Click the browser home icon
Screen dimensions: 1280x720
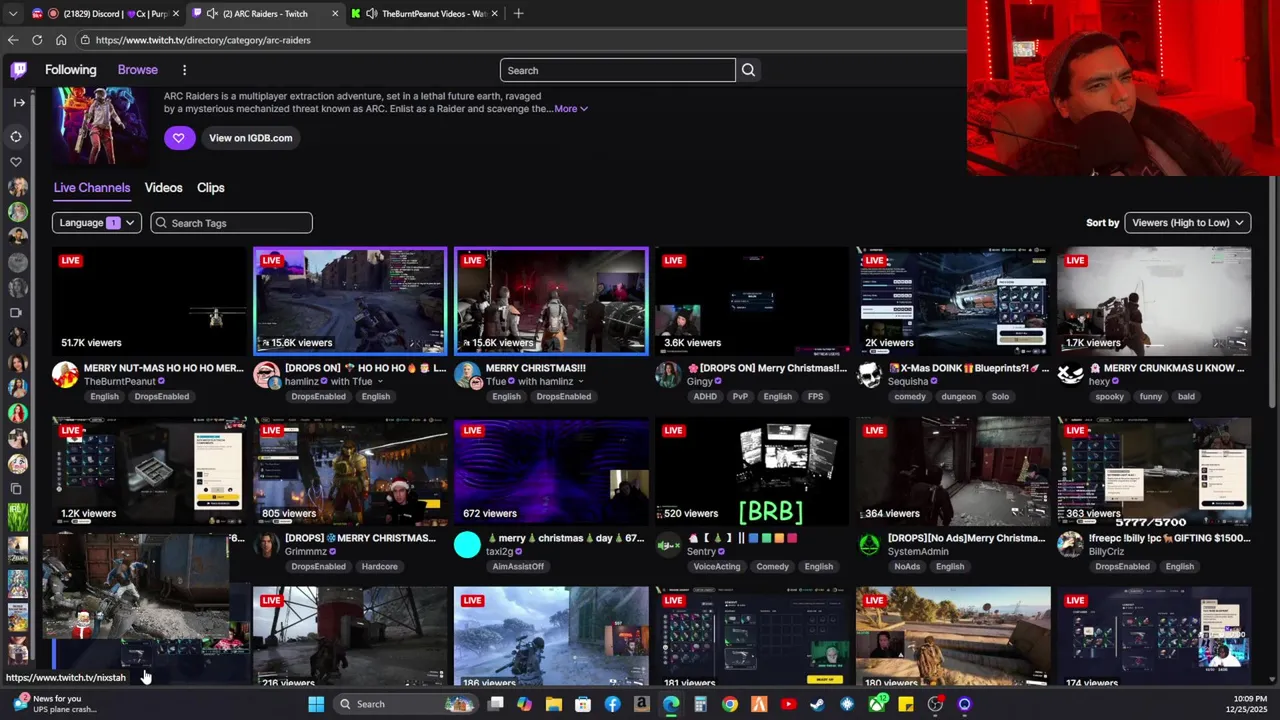pyautogui.click(x=61, y=40)
